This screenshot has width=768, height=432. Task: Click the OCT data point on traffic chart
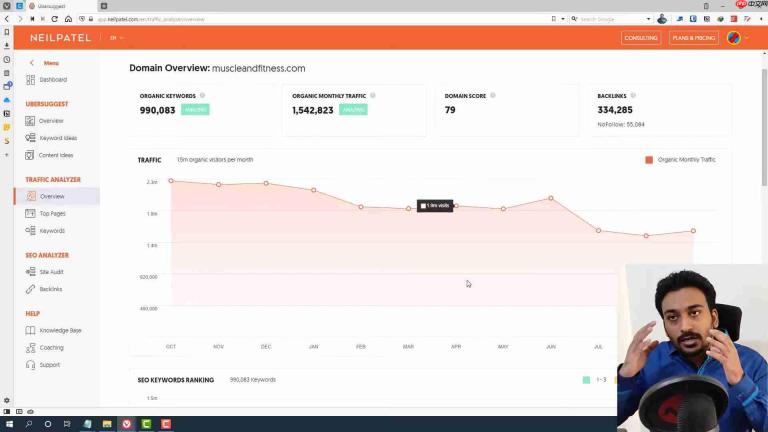[x=171, y=181]
